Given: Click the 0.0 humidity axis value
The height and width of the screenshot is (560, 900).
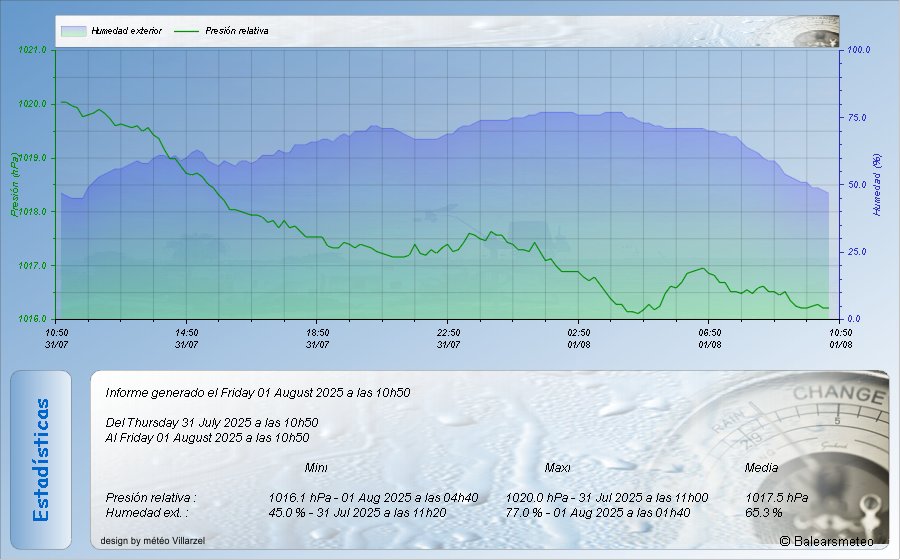Looking at the screenshot, I should point(854,319).
